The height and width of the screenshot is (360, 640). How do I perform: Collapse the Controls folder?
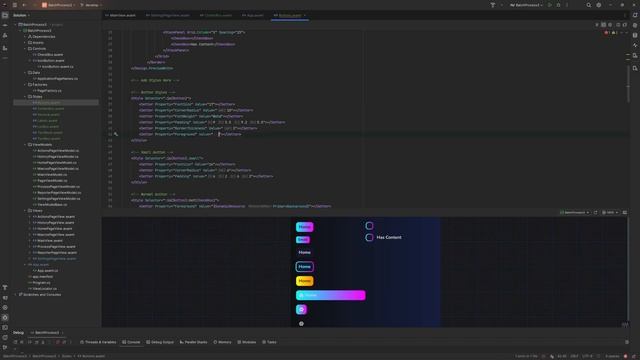(25, 49)
